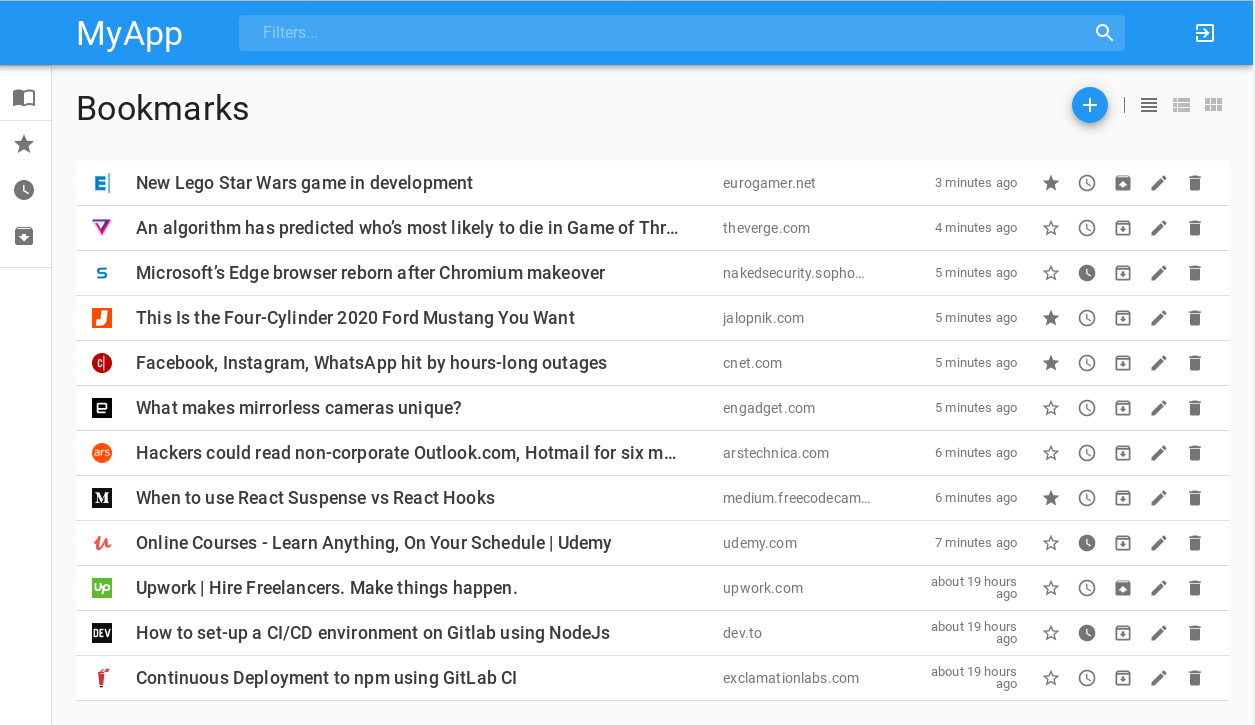Open 'When to use React Suspense vs React Hooks'
The width and height of the screenshot is (1255, 725).
315,498
